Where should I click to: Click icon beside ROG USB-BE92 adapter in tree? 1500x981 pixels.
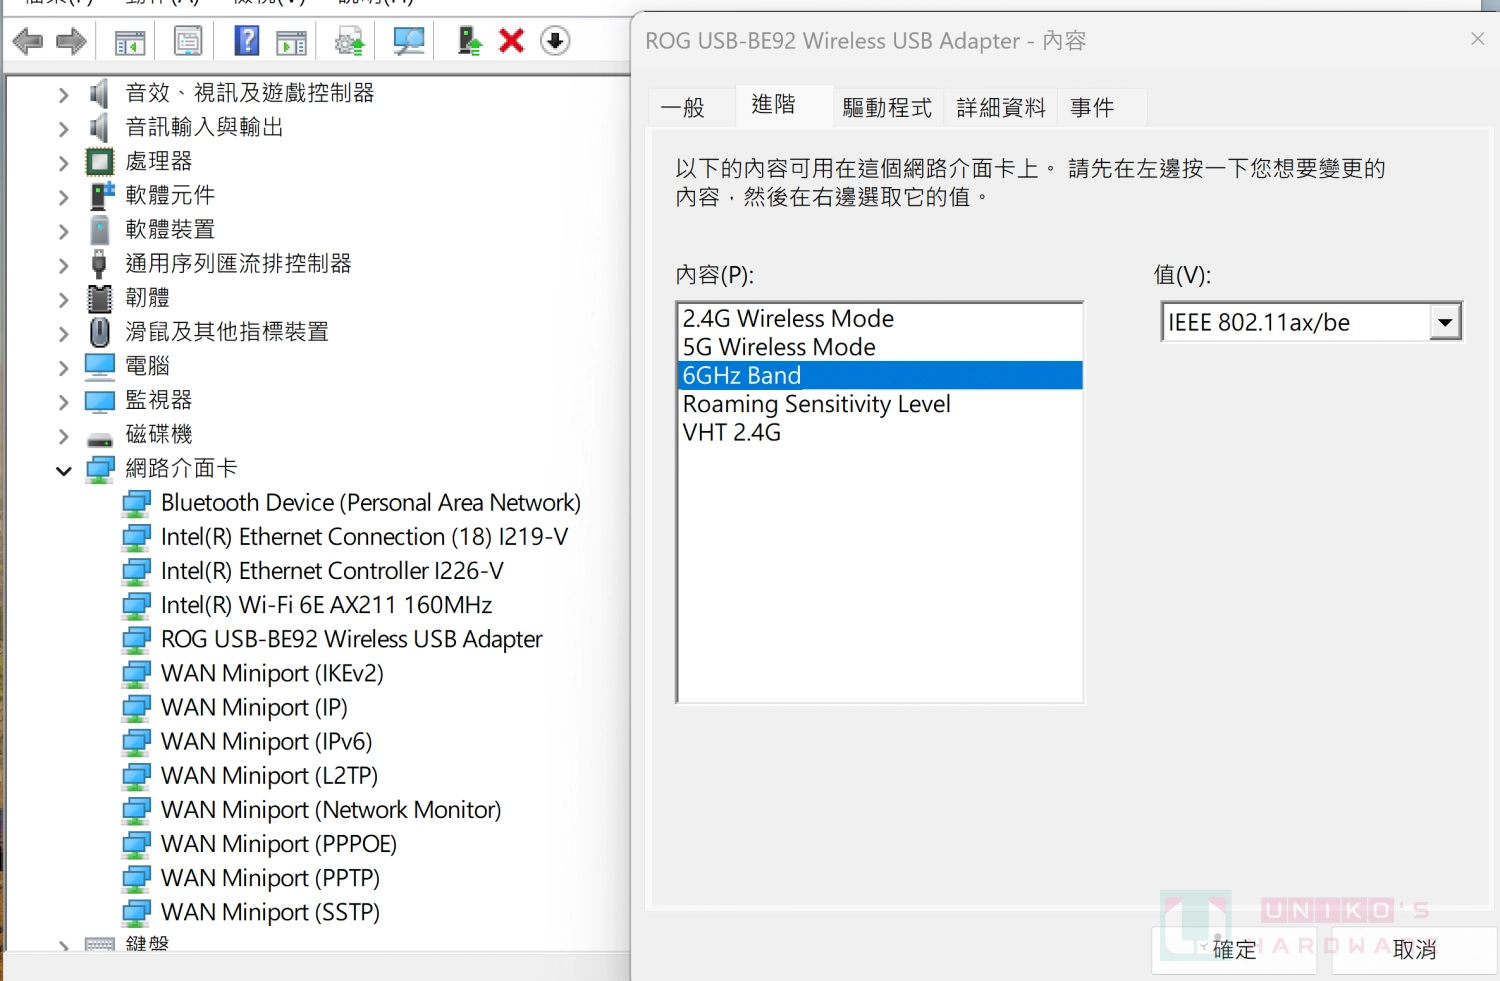(136, 640)
